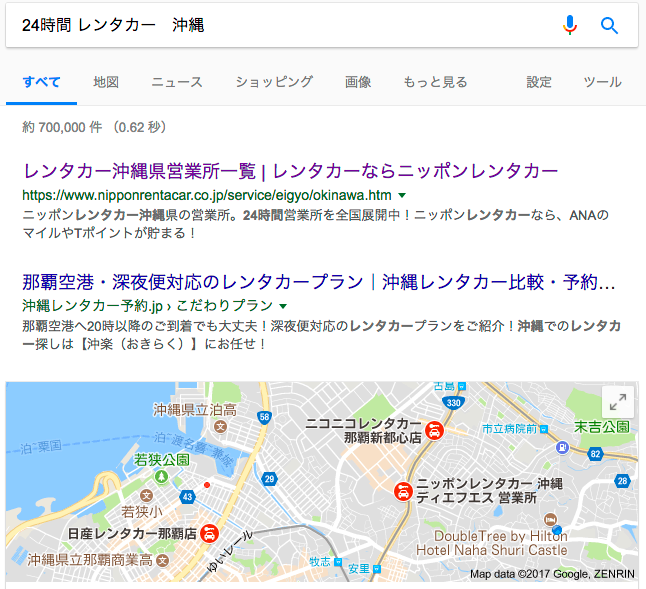Viewport: 646px width, 589px height.
Task: Click the 沖縄県立泊高 school icon
Action: pyautogui.click(x=220, y=426)
